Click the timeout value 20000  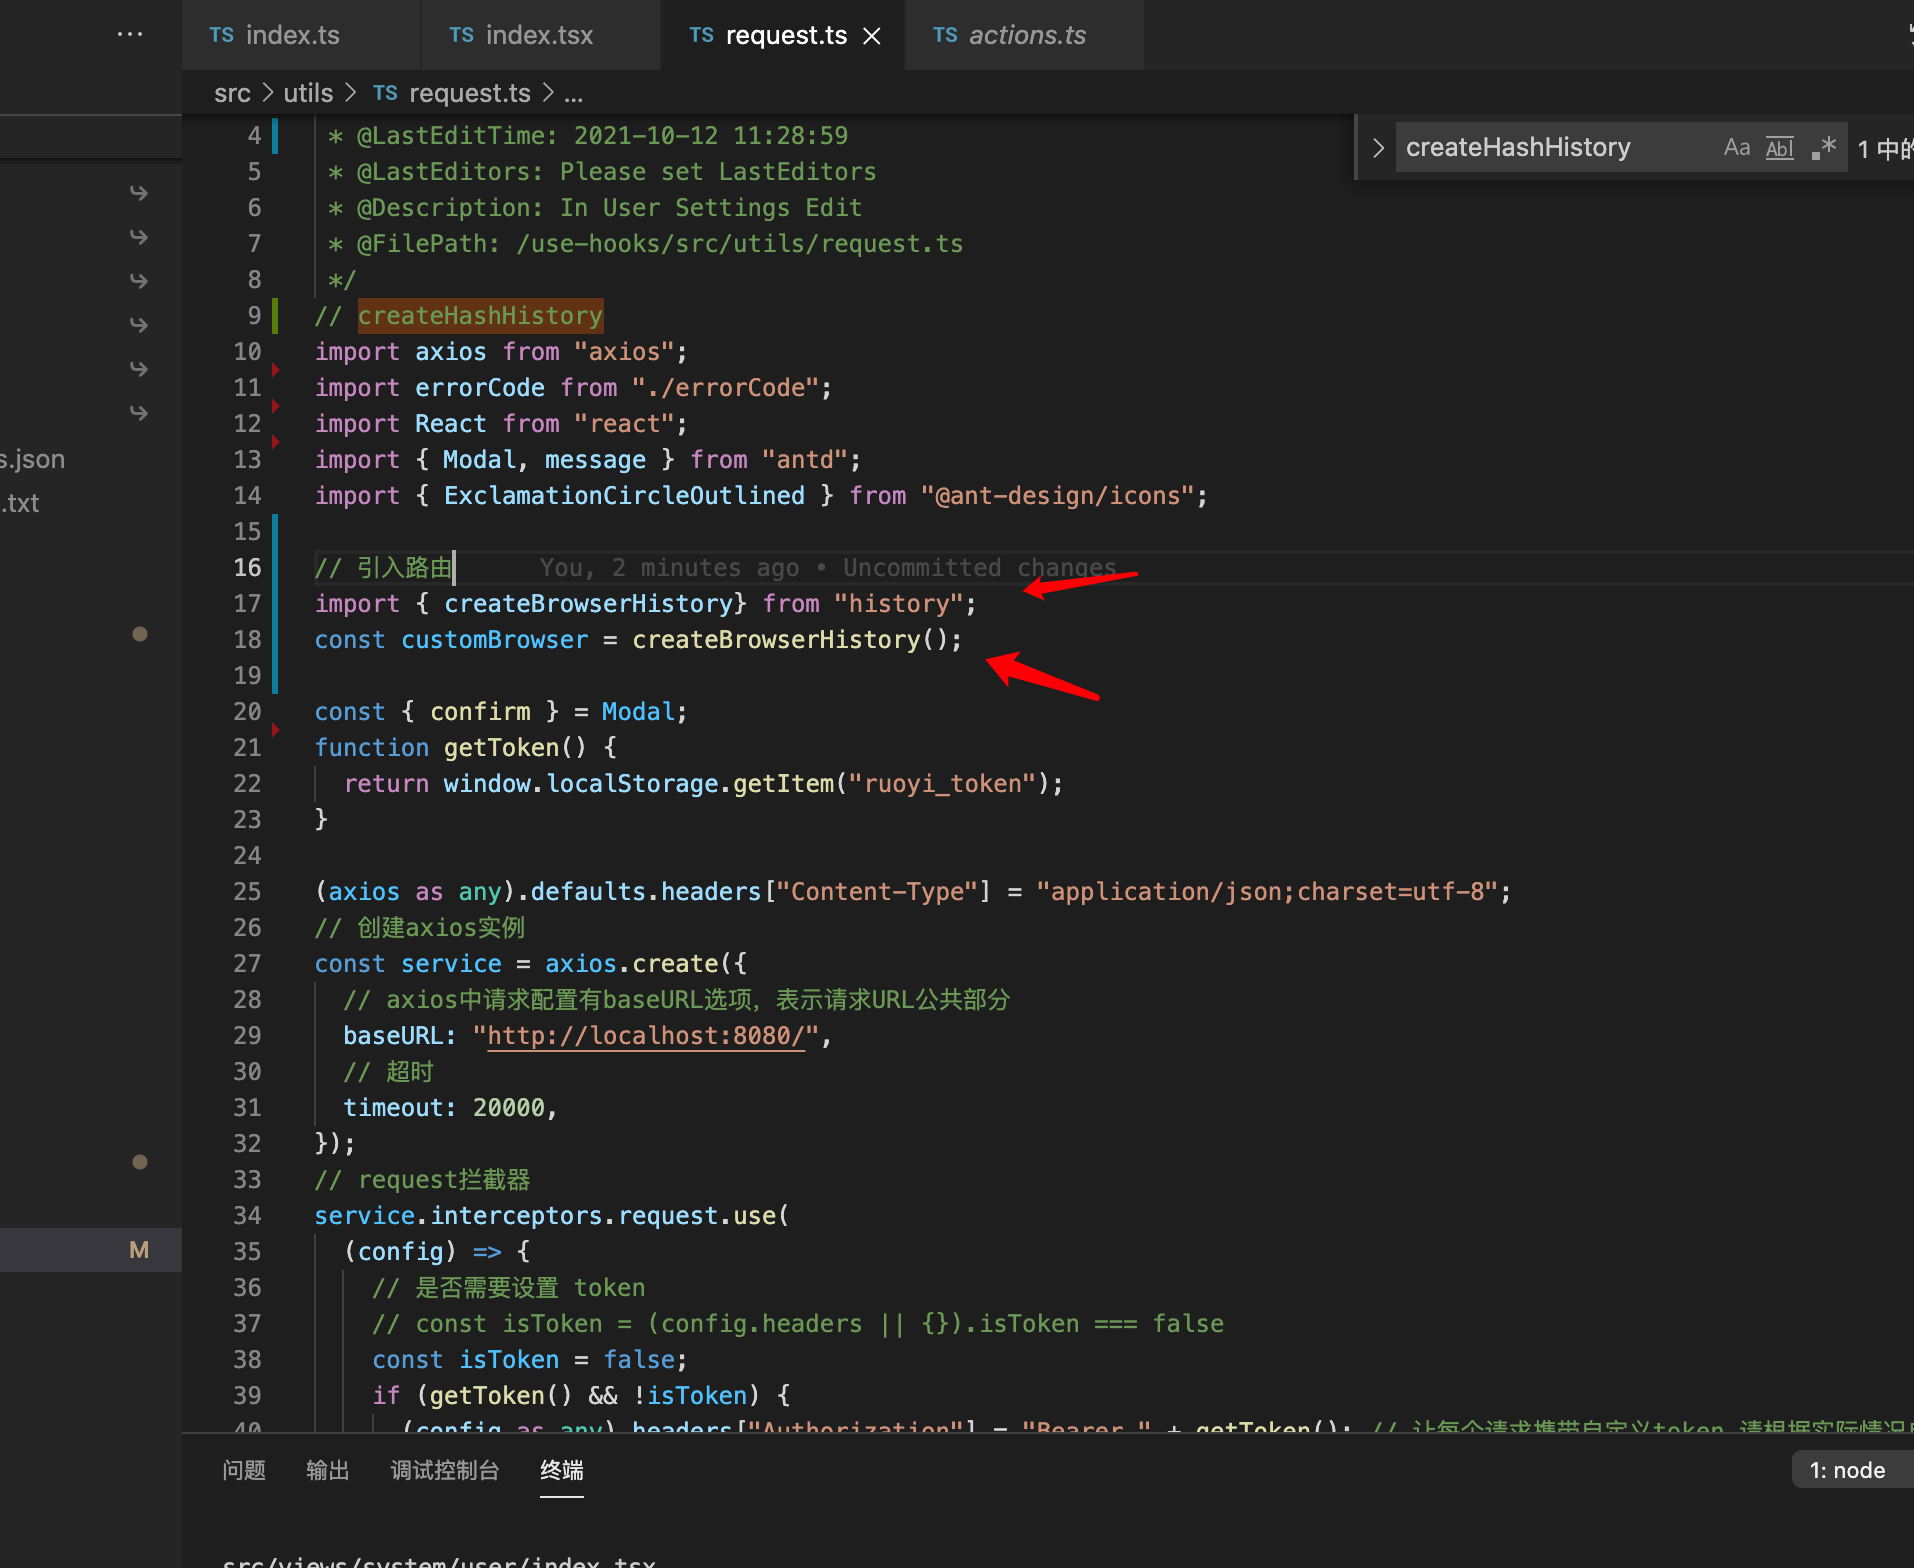coord(509,1108)
